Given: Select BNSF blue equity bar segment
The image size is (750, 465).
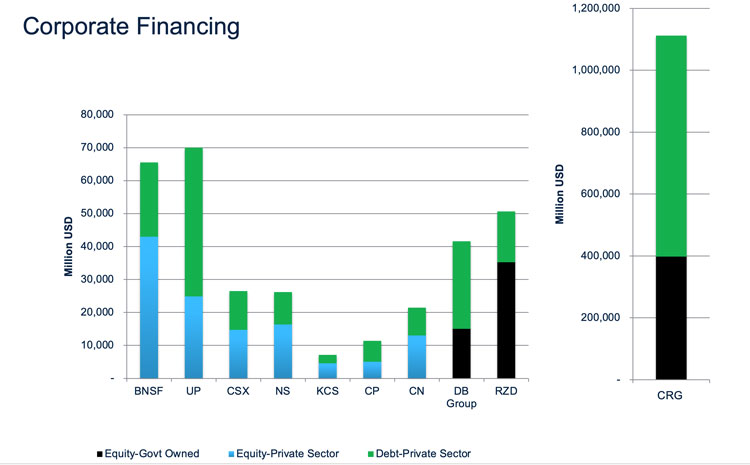Looking at the screenshot, I should (149, 307).
